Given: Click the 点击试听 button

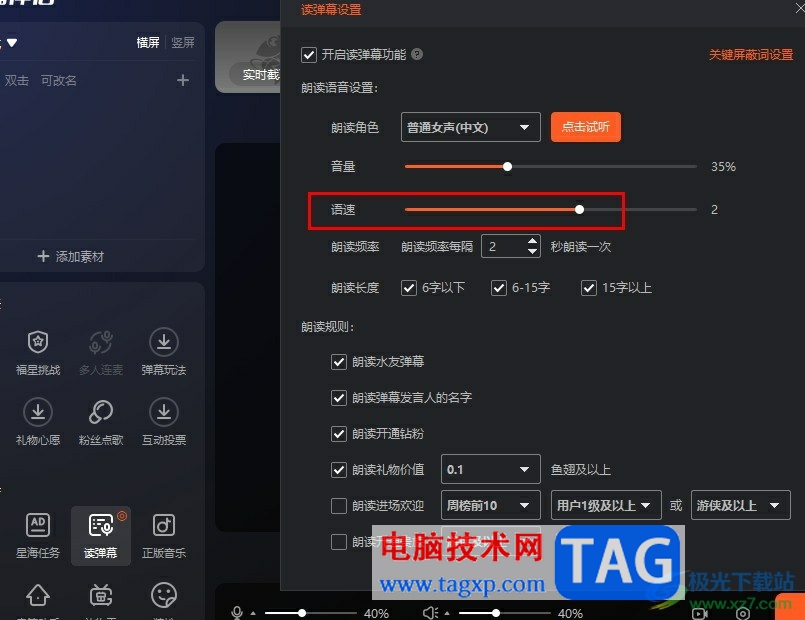Looking at the screenshot, I should tap(586, 127).
